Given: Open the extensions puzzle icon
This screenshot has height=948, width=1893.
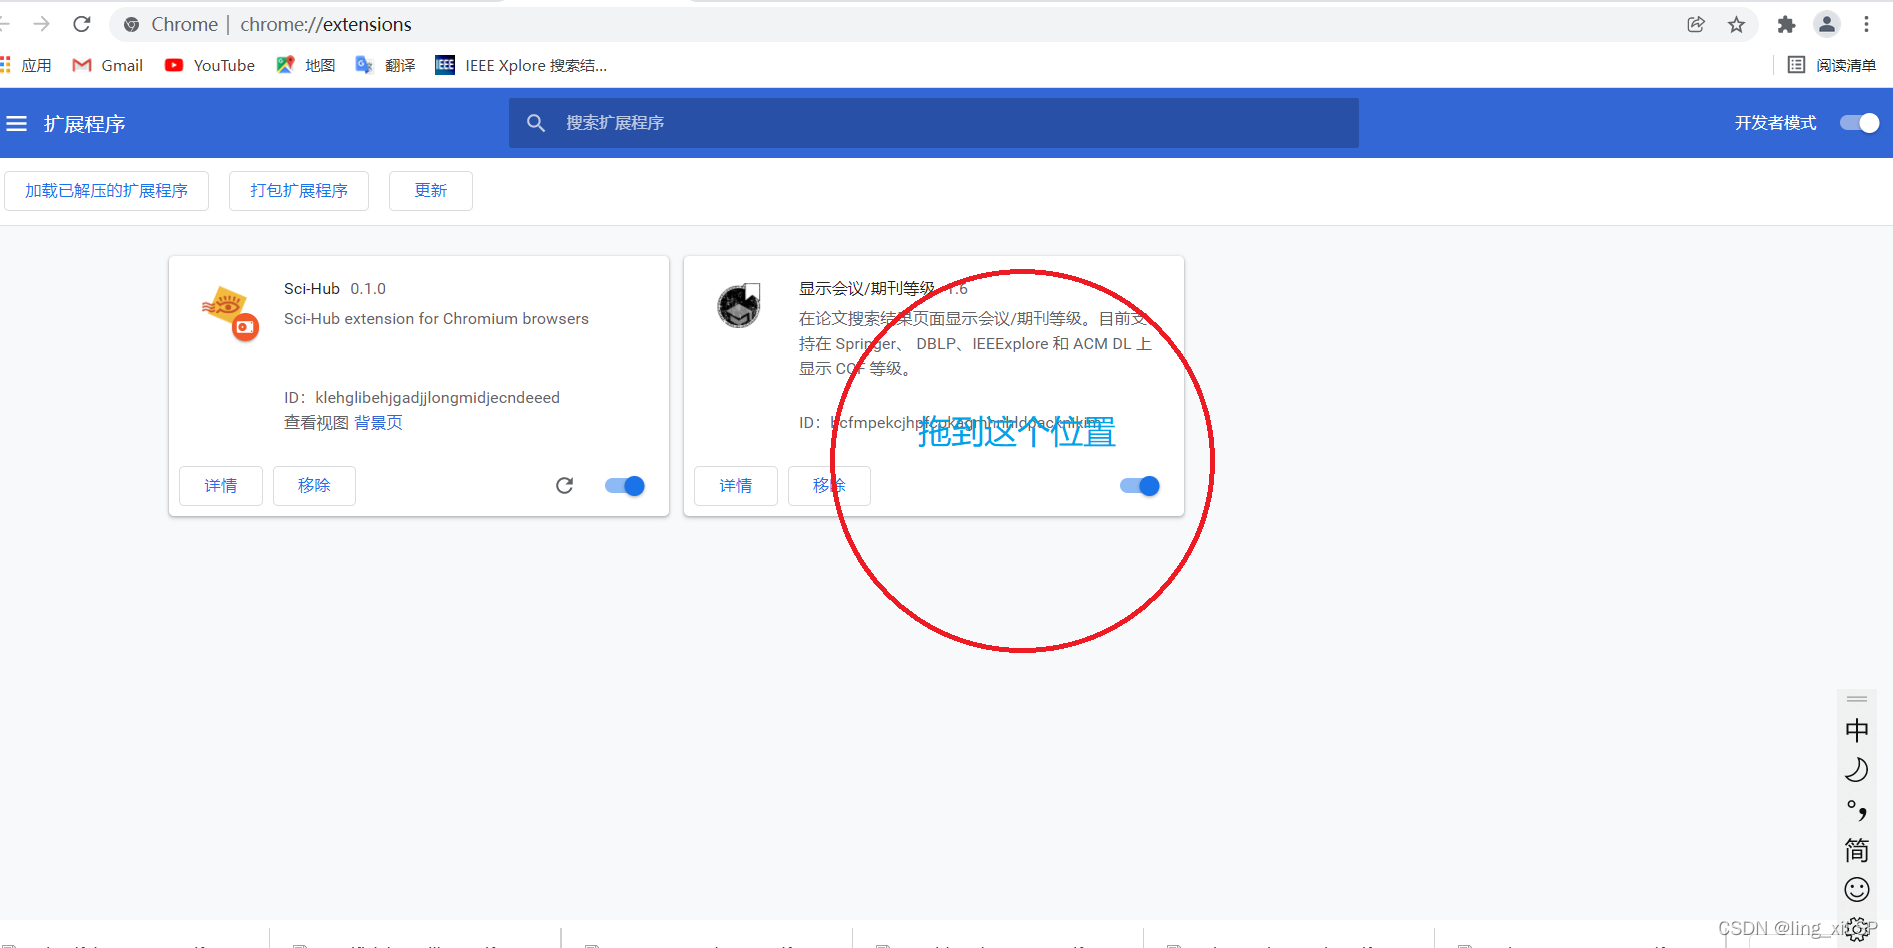Looking at the screenshot, I should click(1786, 24).
